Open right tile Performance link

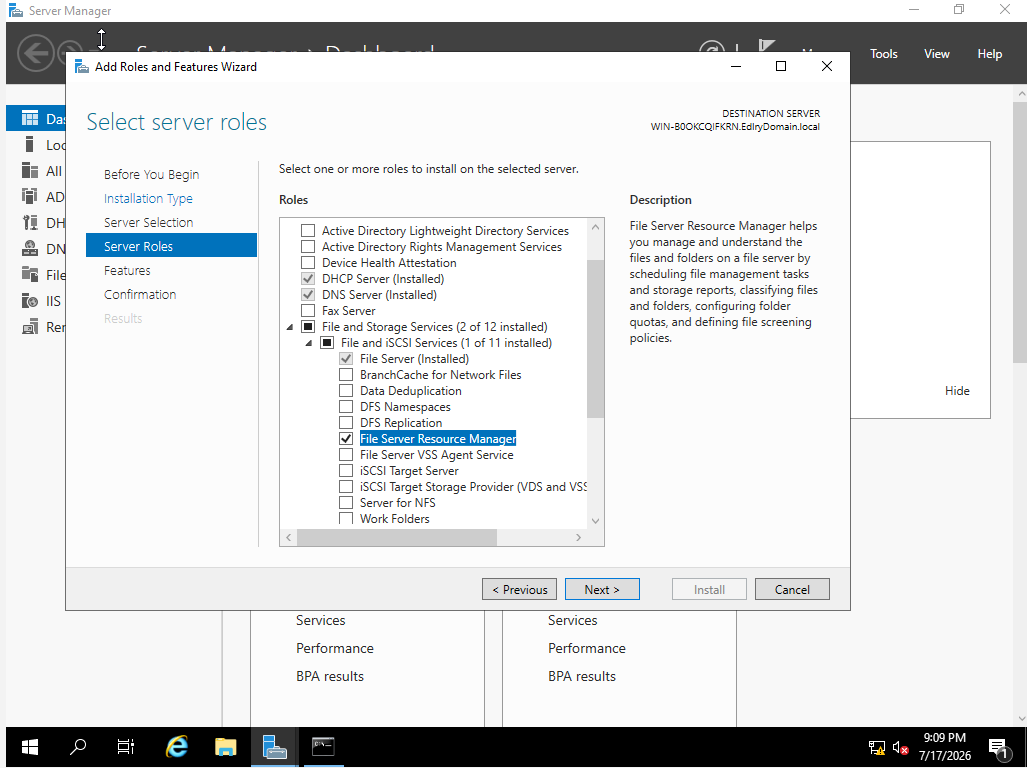tap(587, 648)
